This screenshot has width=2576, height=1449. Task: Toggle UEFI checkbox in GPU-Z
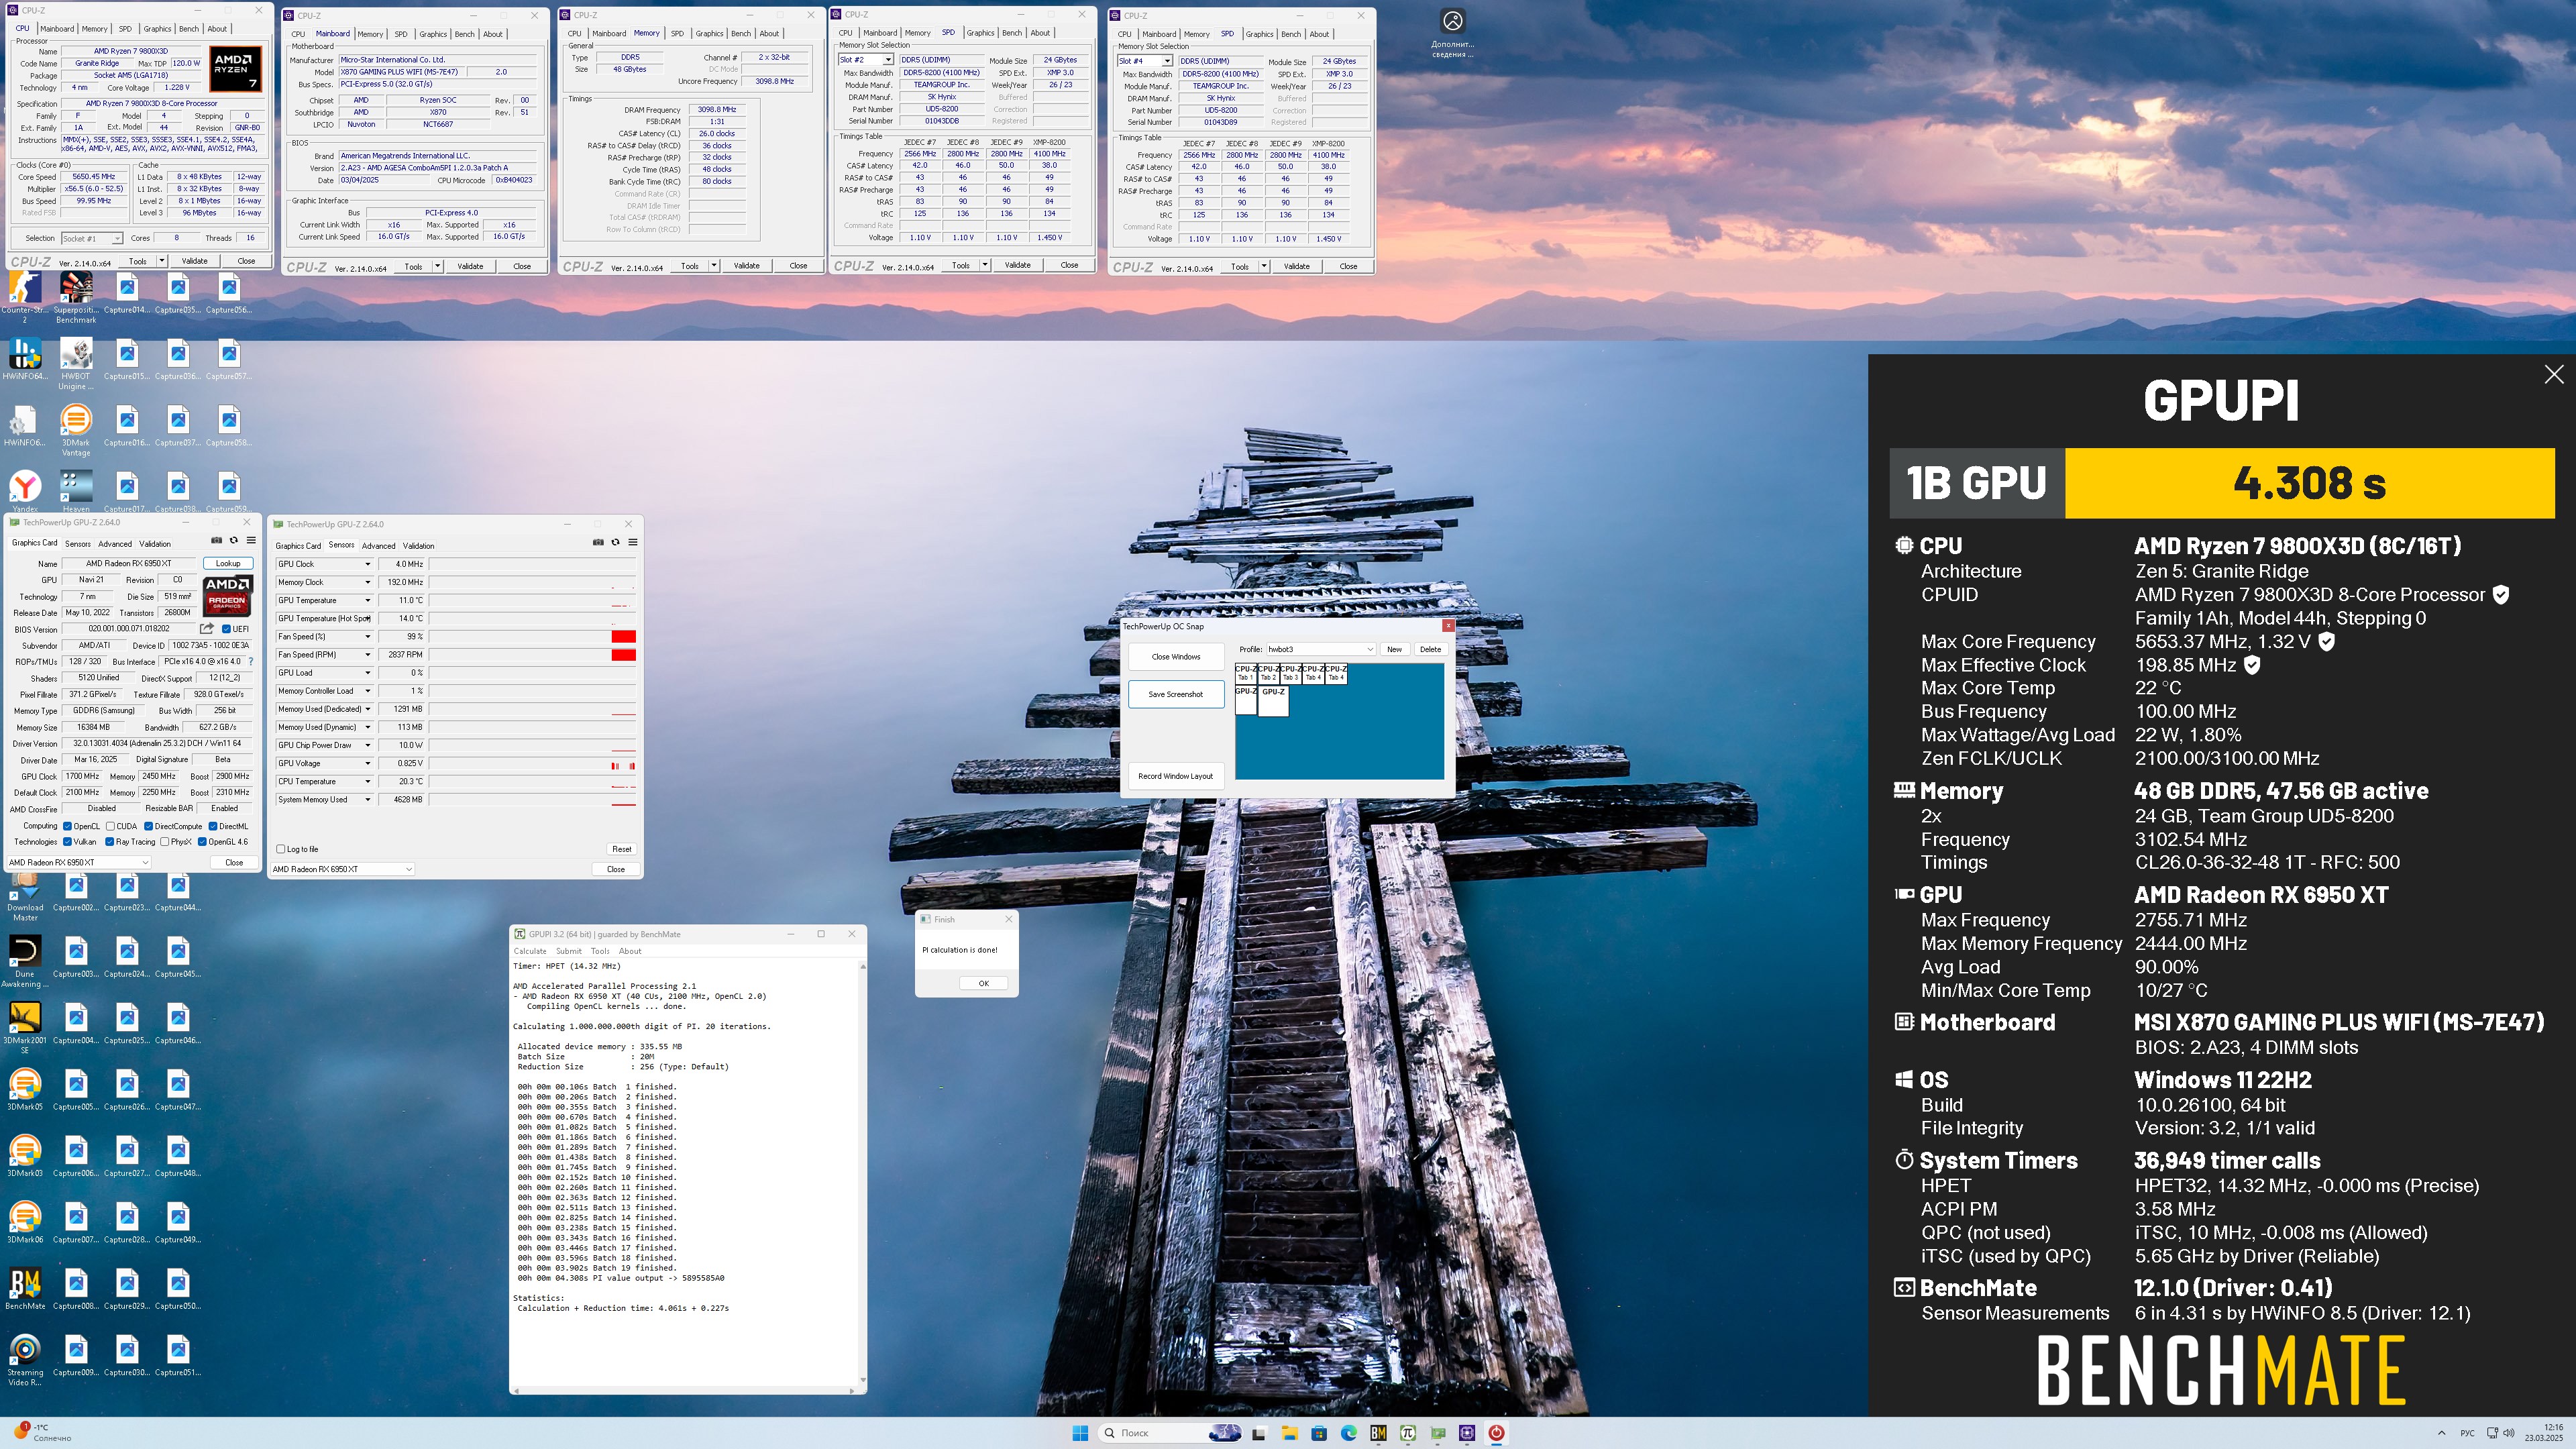click(x=226, y=629)
